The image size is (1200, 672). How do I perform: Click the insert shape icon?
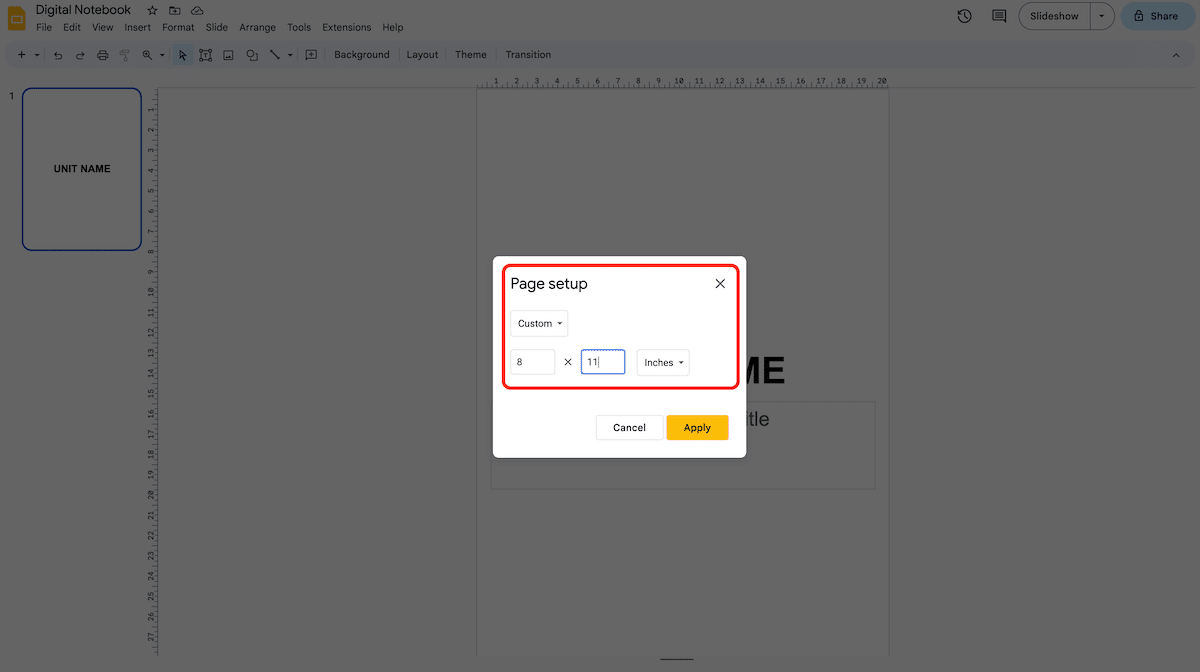(x=252, y=55)
